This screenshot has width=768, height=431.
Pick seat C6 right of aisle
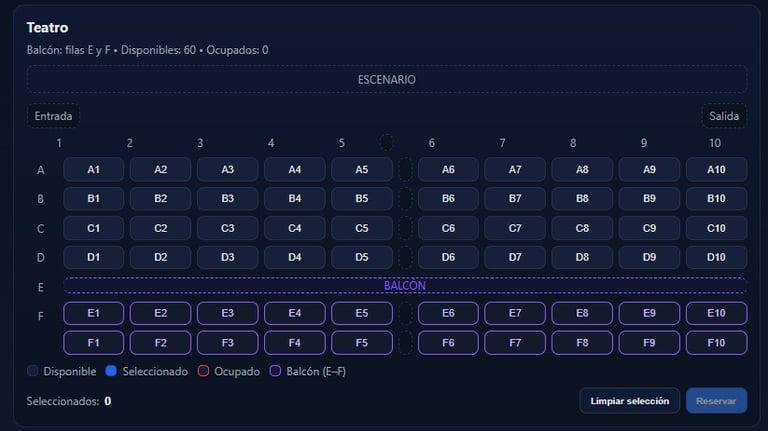pyautogui.click(x=448, y=228)
